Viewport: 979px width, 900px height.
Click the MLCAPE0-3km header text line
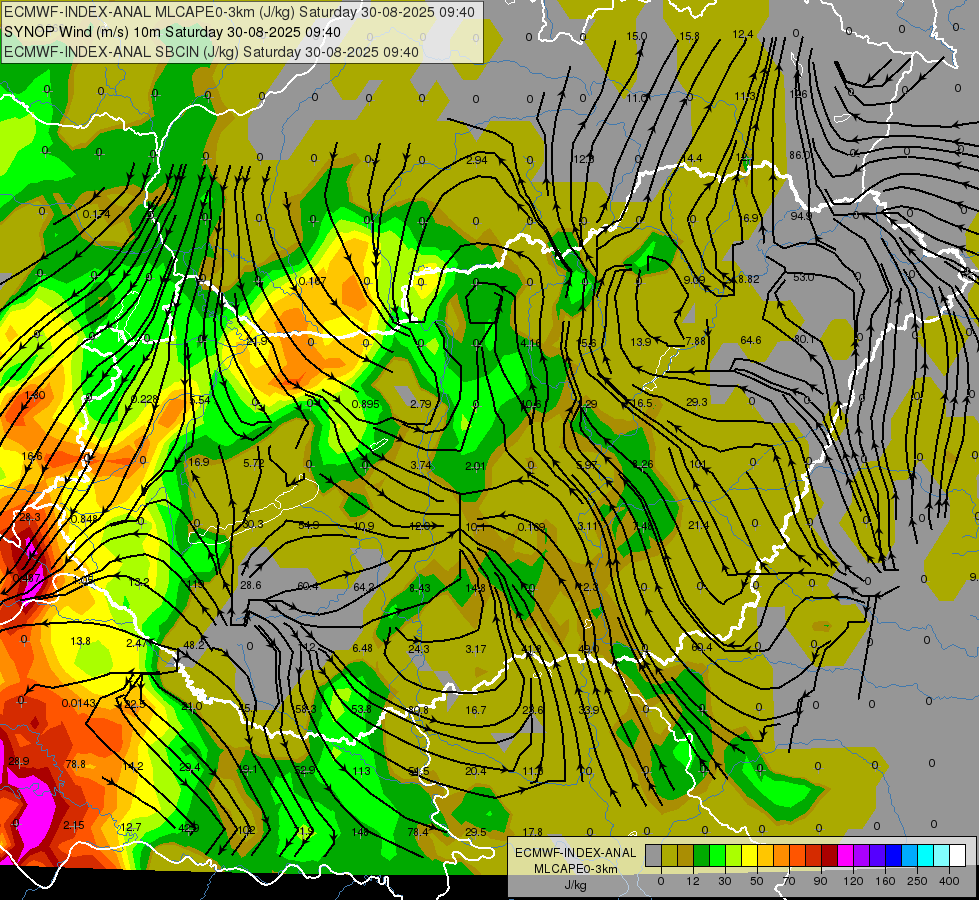(x=240, y=12)
